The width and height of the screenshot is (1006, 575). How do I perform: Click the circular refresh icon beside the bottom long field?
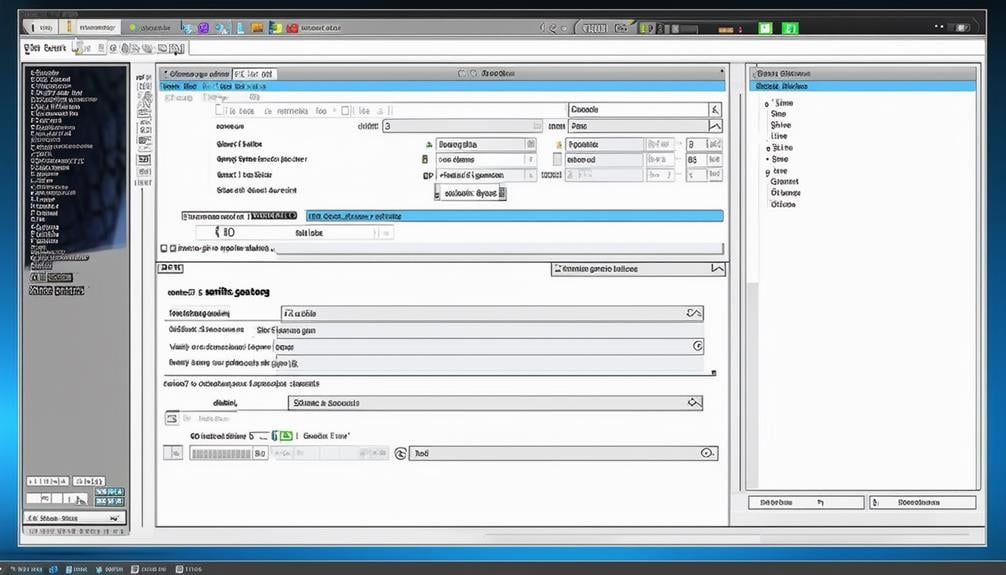tap(400, 454)
